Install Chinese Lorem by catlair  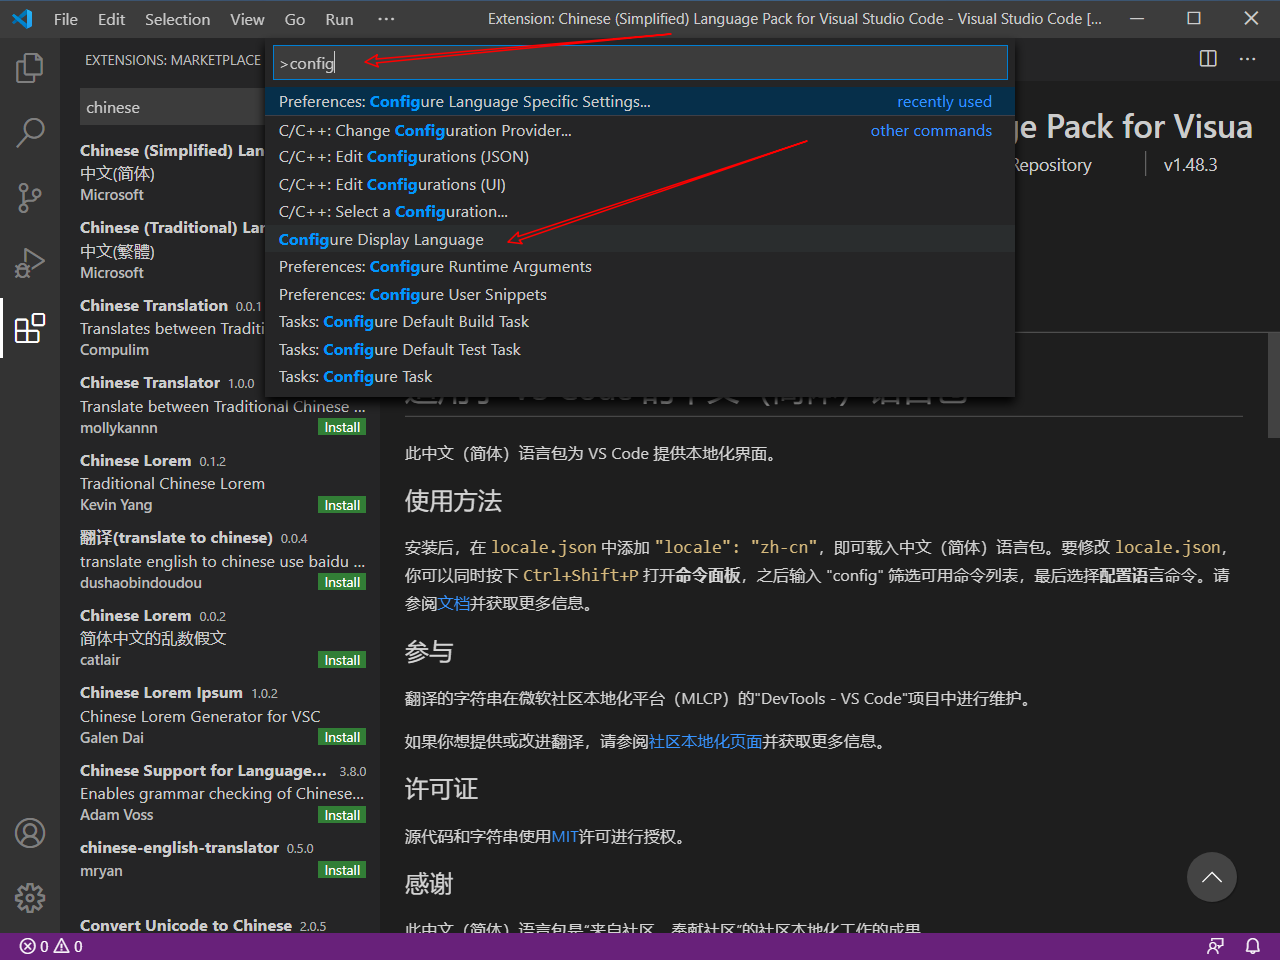(342, 661)
